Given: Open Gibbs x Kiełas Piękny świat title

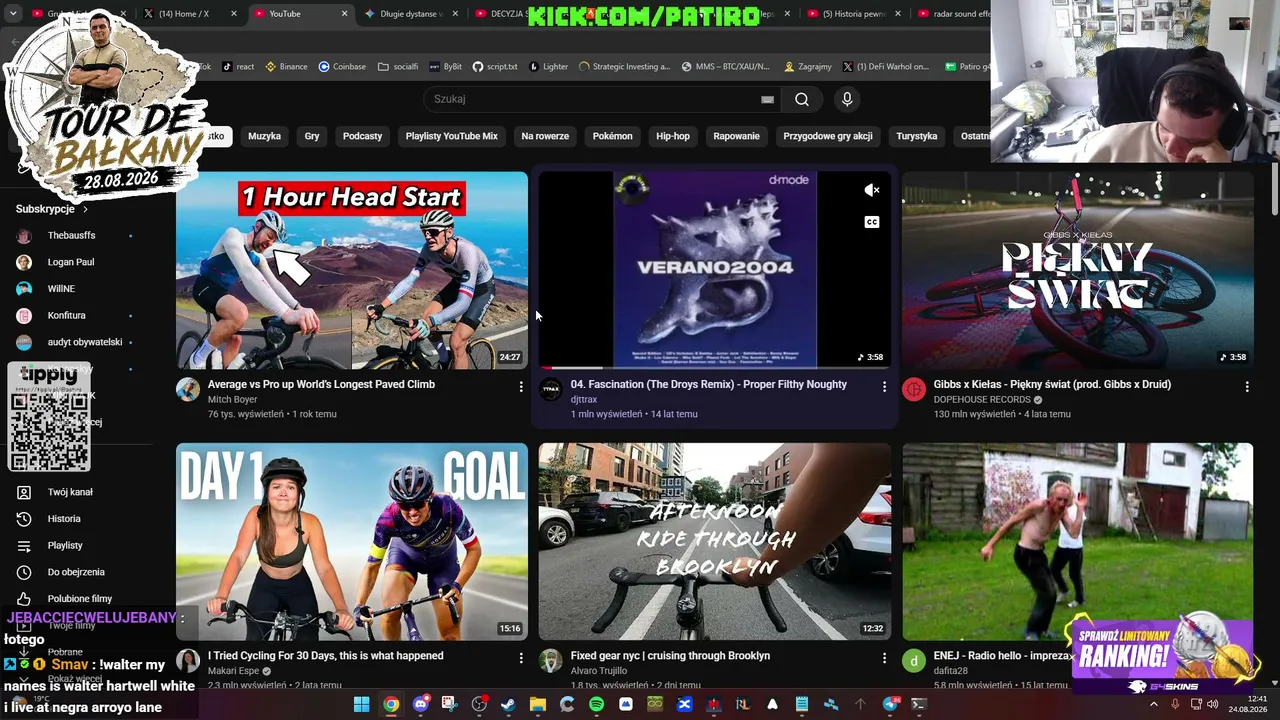Looking at the screenshot, I should click(1052, 384).
